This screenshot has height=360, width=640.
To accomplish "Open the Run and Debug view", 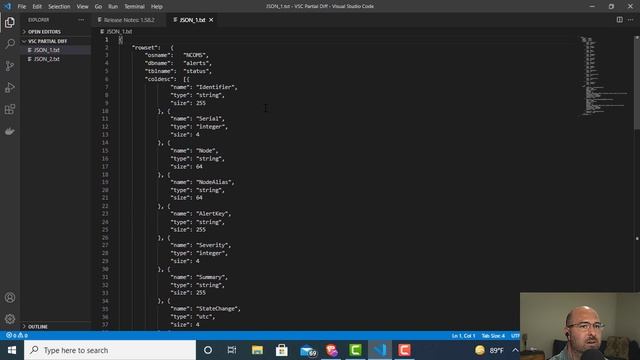I will [x=10, y=87].
